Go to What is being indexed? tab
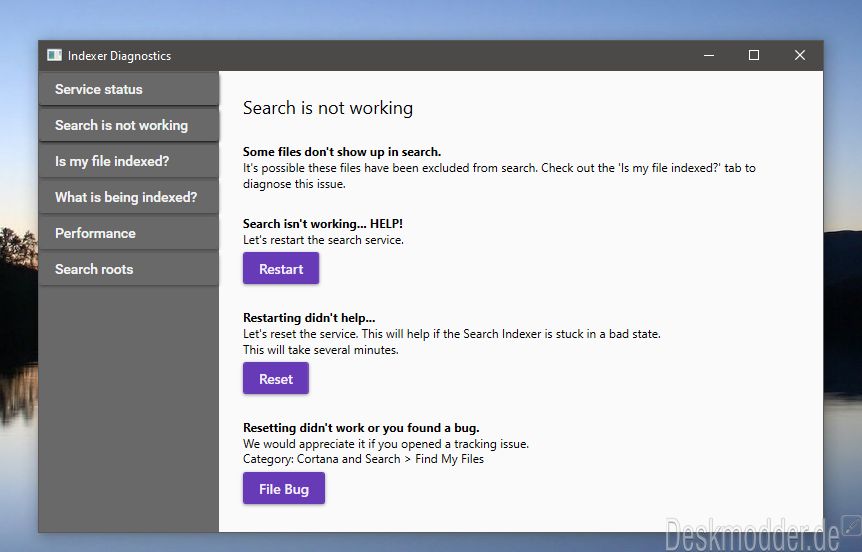 coord(128,197)
